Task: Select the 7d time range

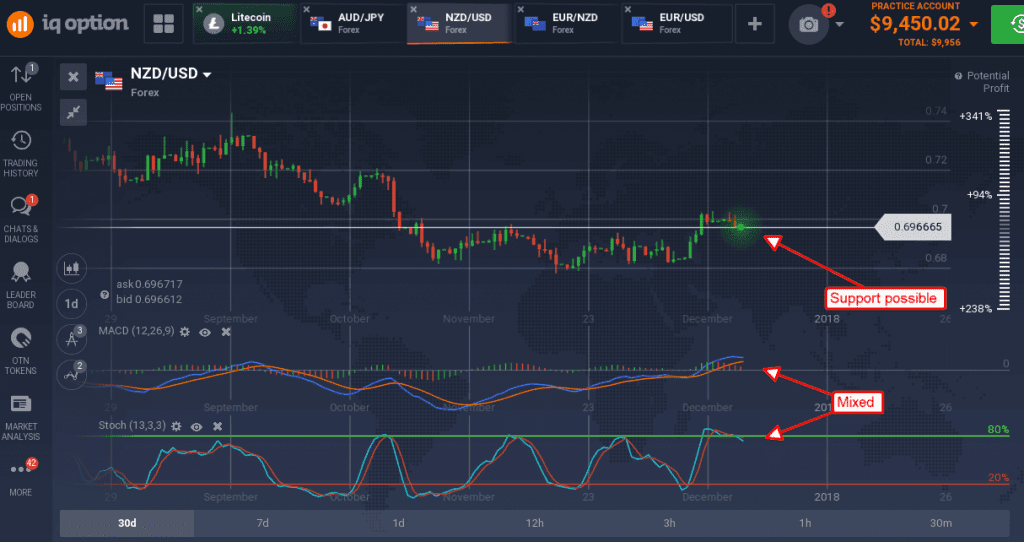Action: click(x=263, y=523)
